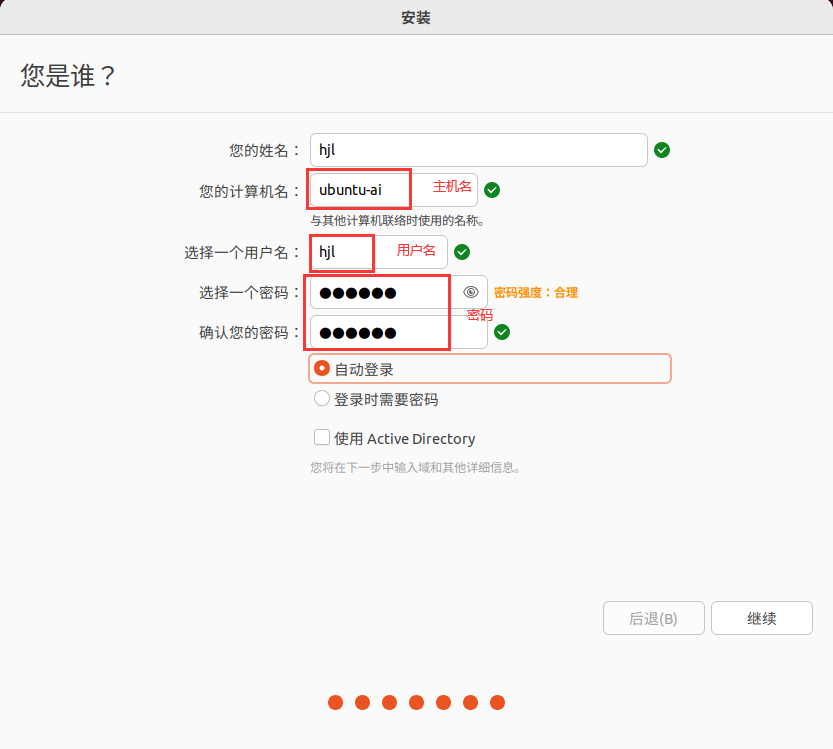The width and height of the screenshot is (833, 749).
Task: Select 登录时需要密码 radio option
Action: 321,398
